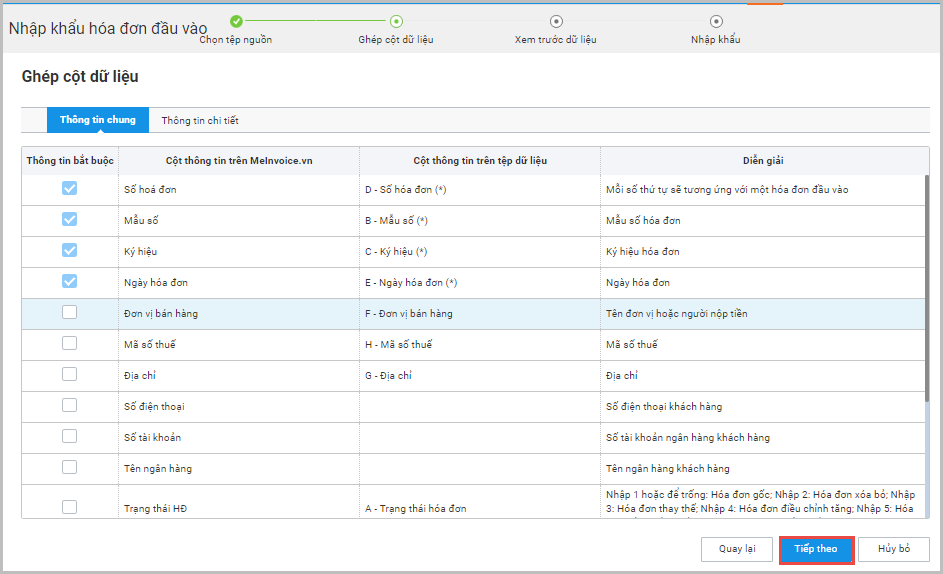This screenshot has height=574, width=943.
Task: Open the F - Đơn vị bán hàng column dropdown
Action: pos(480,314)
